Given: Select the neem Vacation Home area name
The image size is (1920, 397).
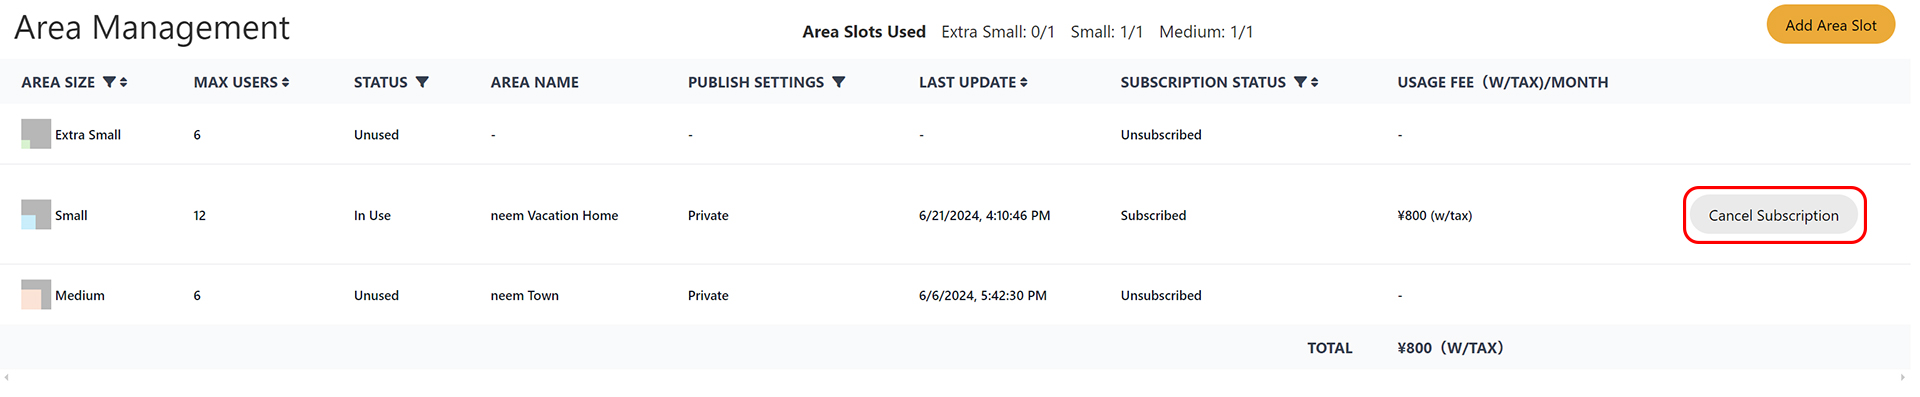Looking at the screenshot, I should click(554, 215).
